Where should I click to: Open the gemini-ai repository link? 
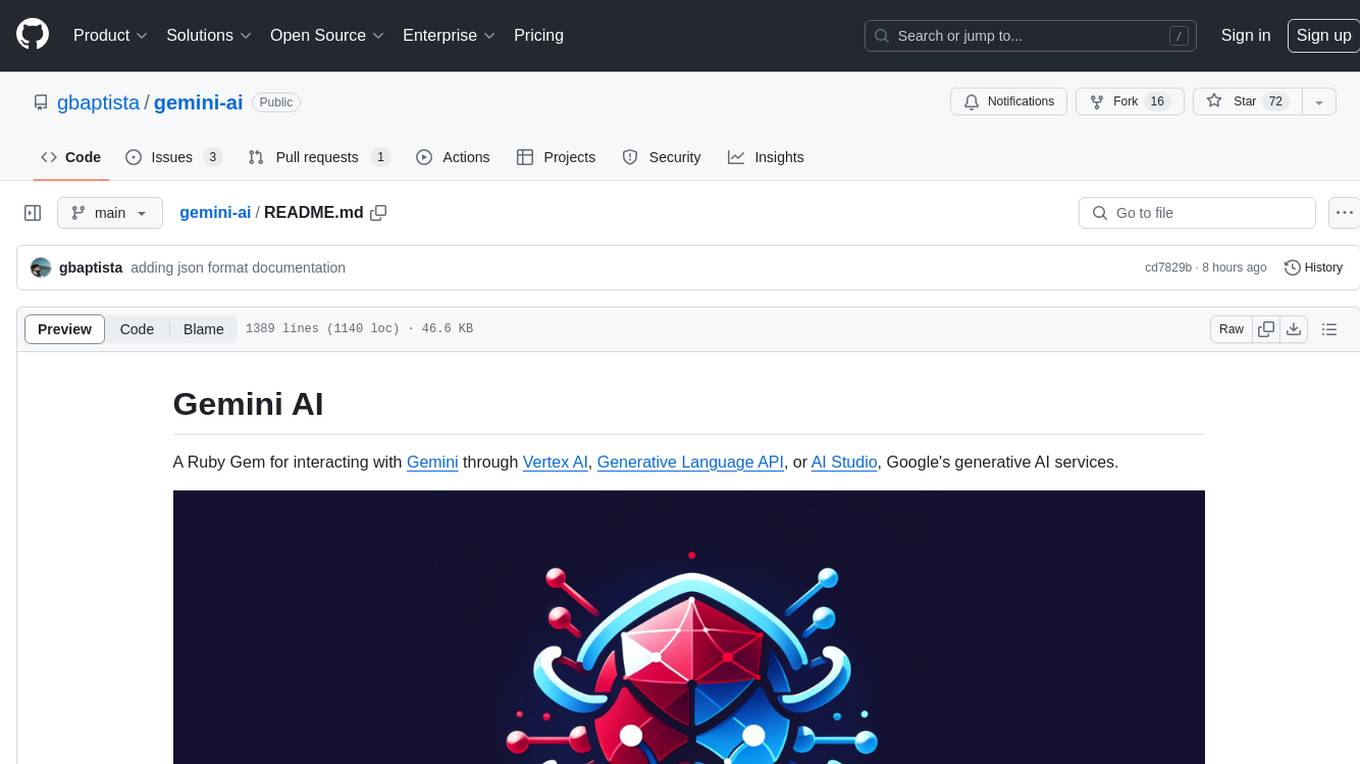point(198,102)
